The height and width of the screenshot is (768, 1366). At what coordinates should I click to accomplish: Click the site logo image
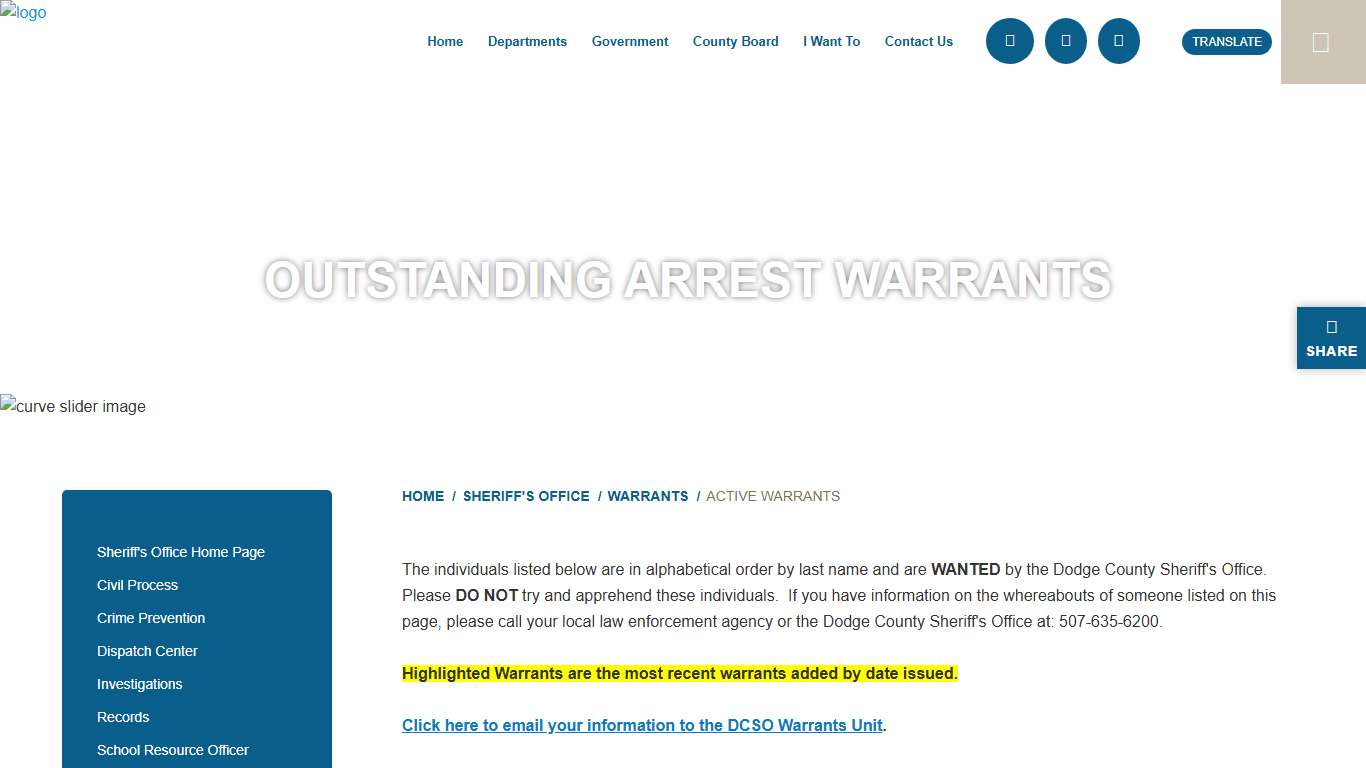(23, 13)
